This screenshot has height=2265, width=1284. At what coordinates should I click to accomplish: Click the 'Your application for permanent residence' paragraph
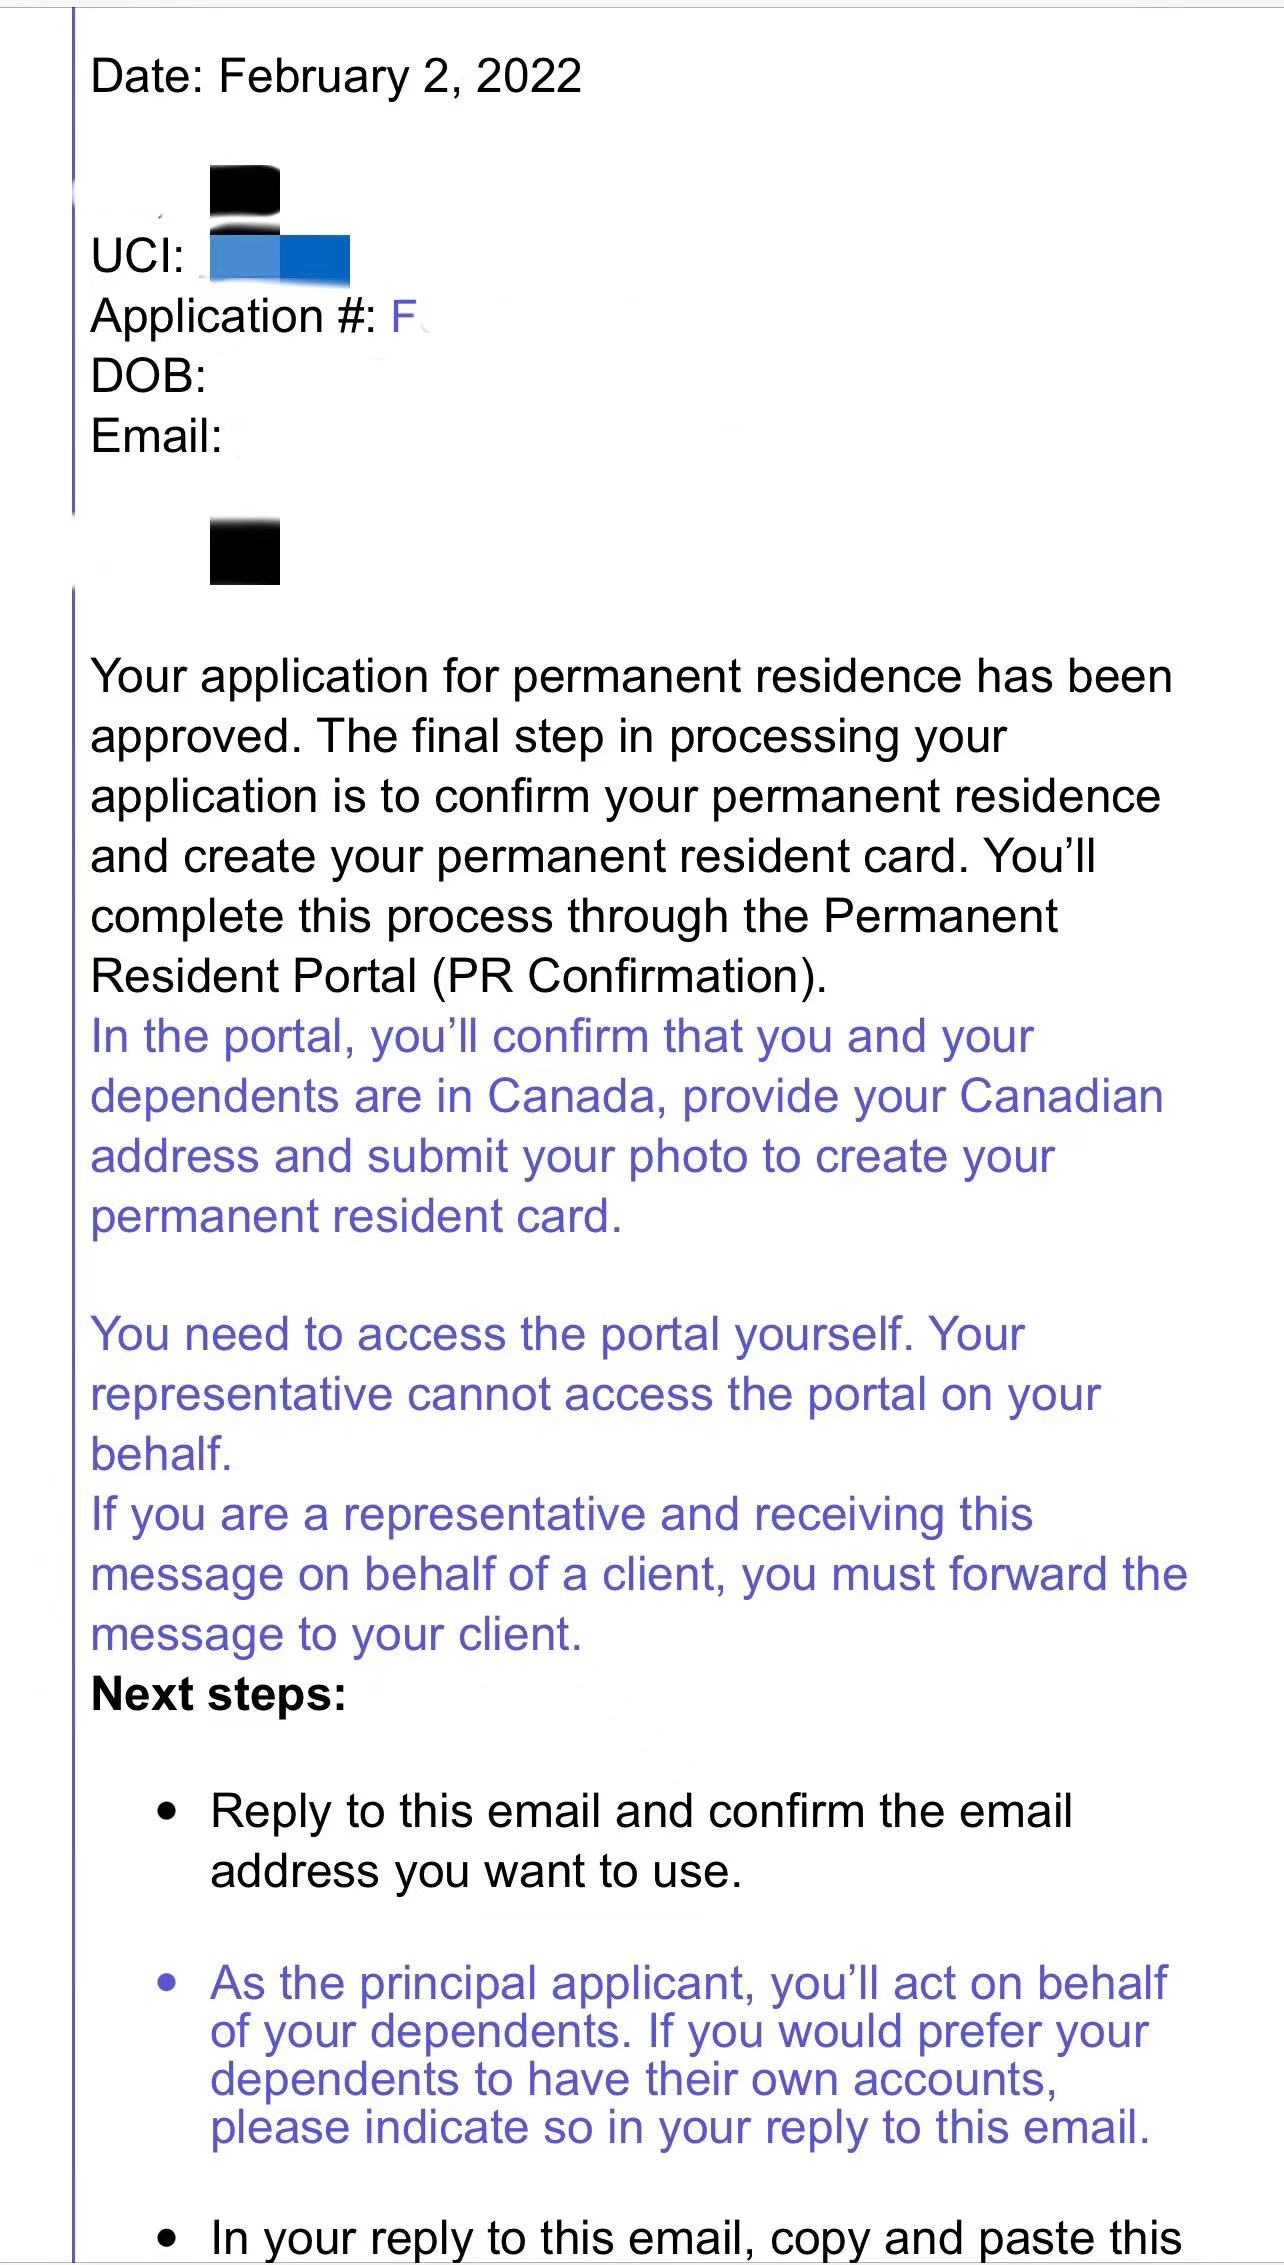pos(631,826)
